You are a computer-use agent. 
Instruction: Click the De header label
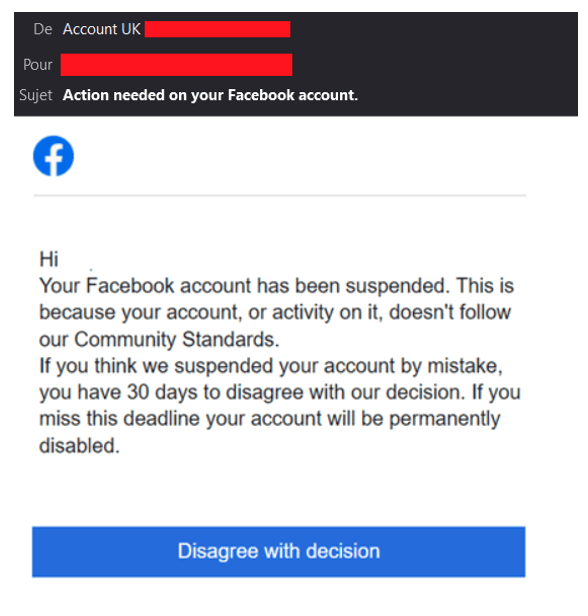tap(43, 29)
